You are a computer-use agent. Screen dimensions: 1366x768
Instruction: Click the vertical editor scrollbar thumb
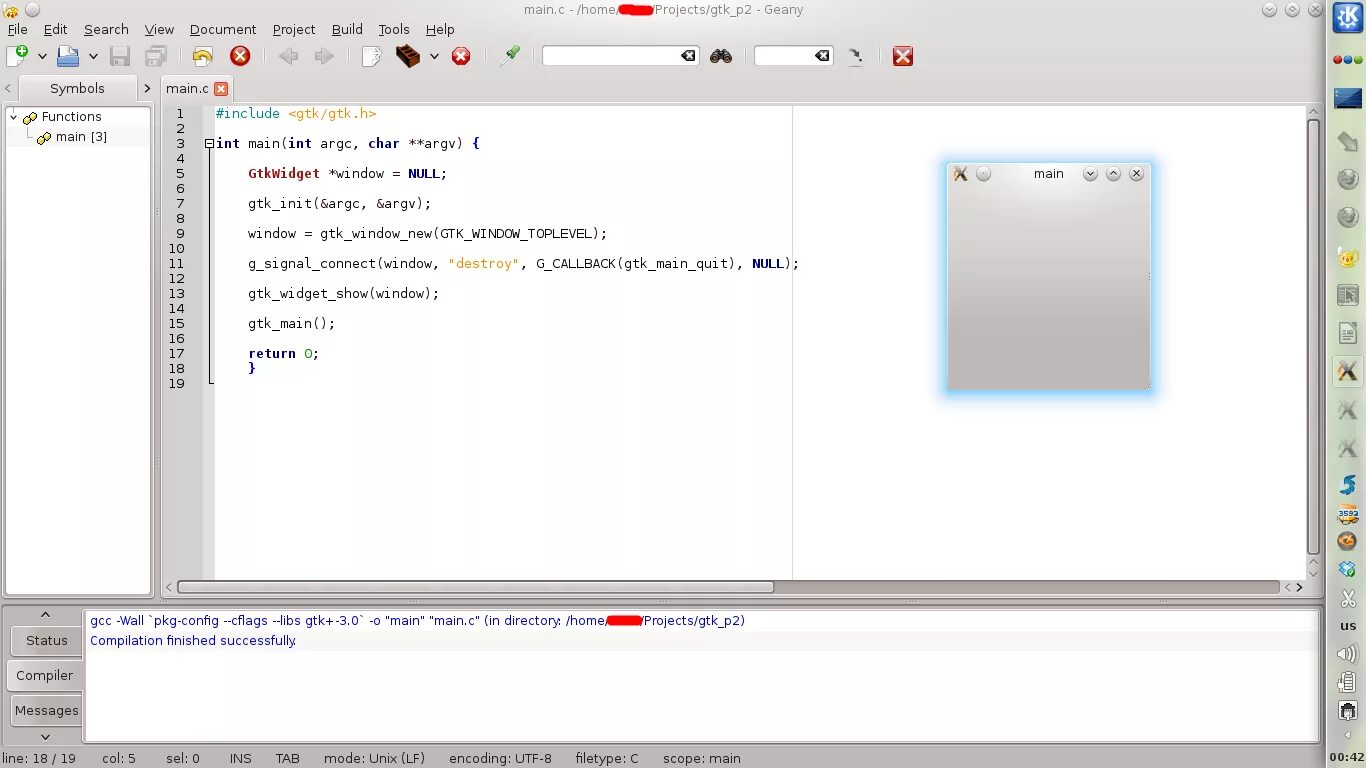tap(1313, 337)
